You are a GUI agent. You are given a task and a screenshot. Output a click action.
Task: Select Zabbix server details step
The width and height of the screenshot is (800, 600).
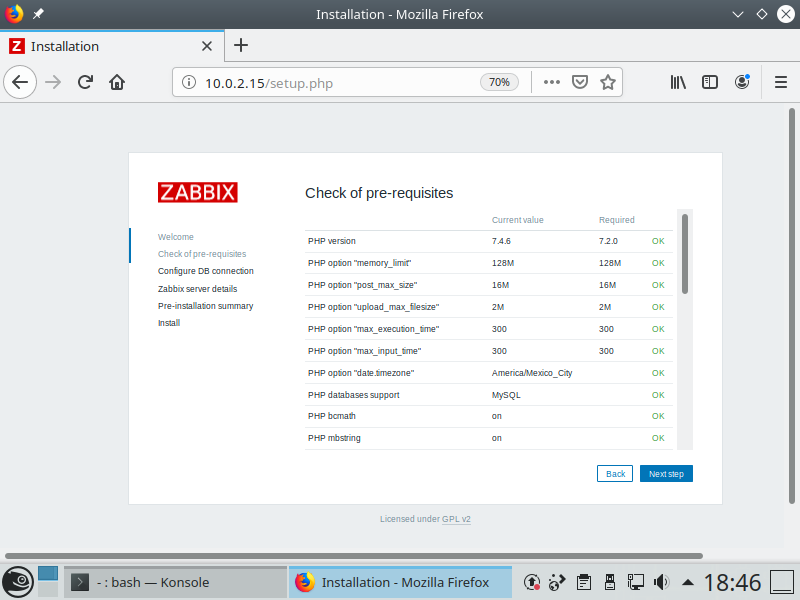(197, 289)
